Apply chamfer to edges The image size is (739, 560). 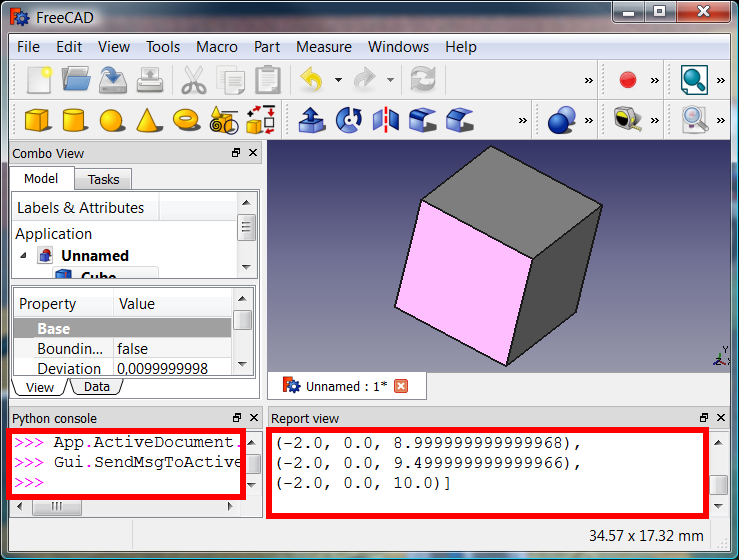point(460,120)
